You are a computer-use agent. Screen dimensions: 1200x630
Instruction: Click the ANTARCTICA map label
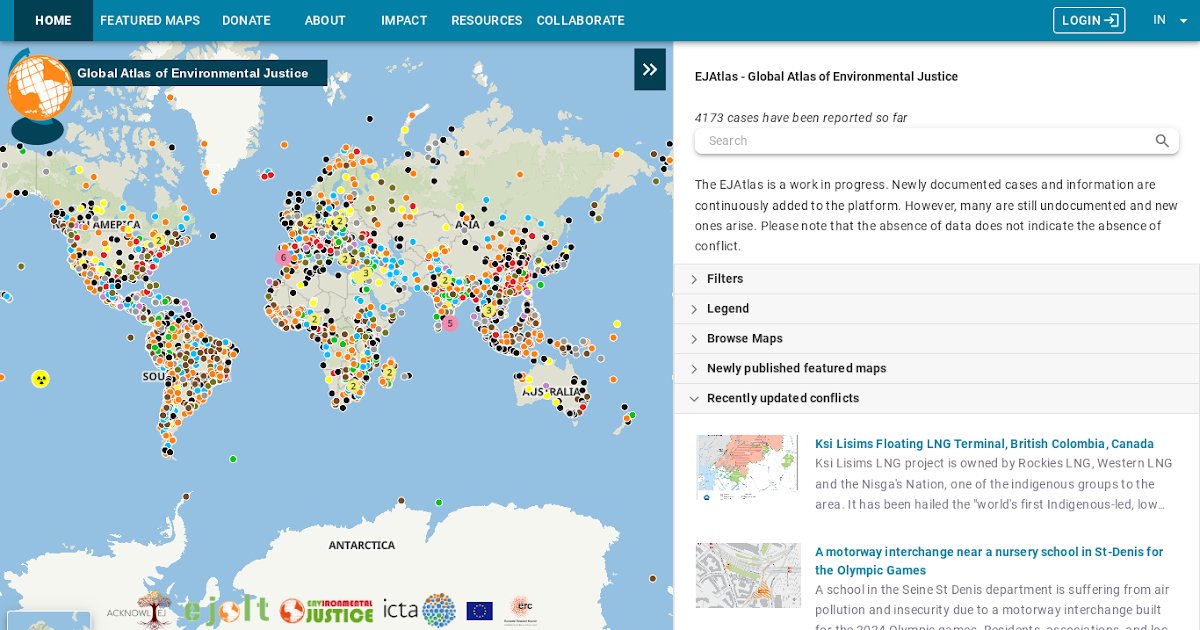click(362, 545)
